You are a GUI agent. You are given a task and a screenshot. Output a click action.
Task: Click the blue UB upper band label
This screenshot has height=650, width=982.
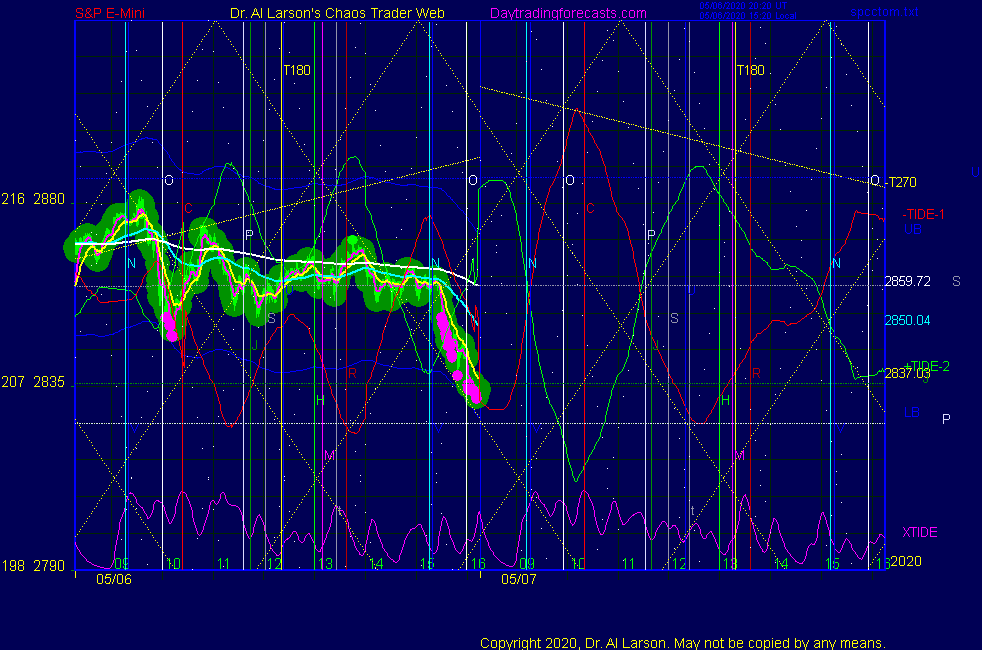tap(912, 229)
